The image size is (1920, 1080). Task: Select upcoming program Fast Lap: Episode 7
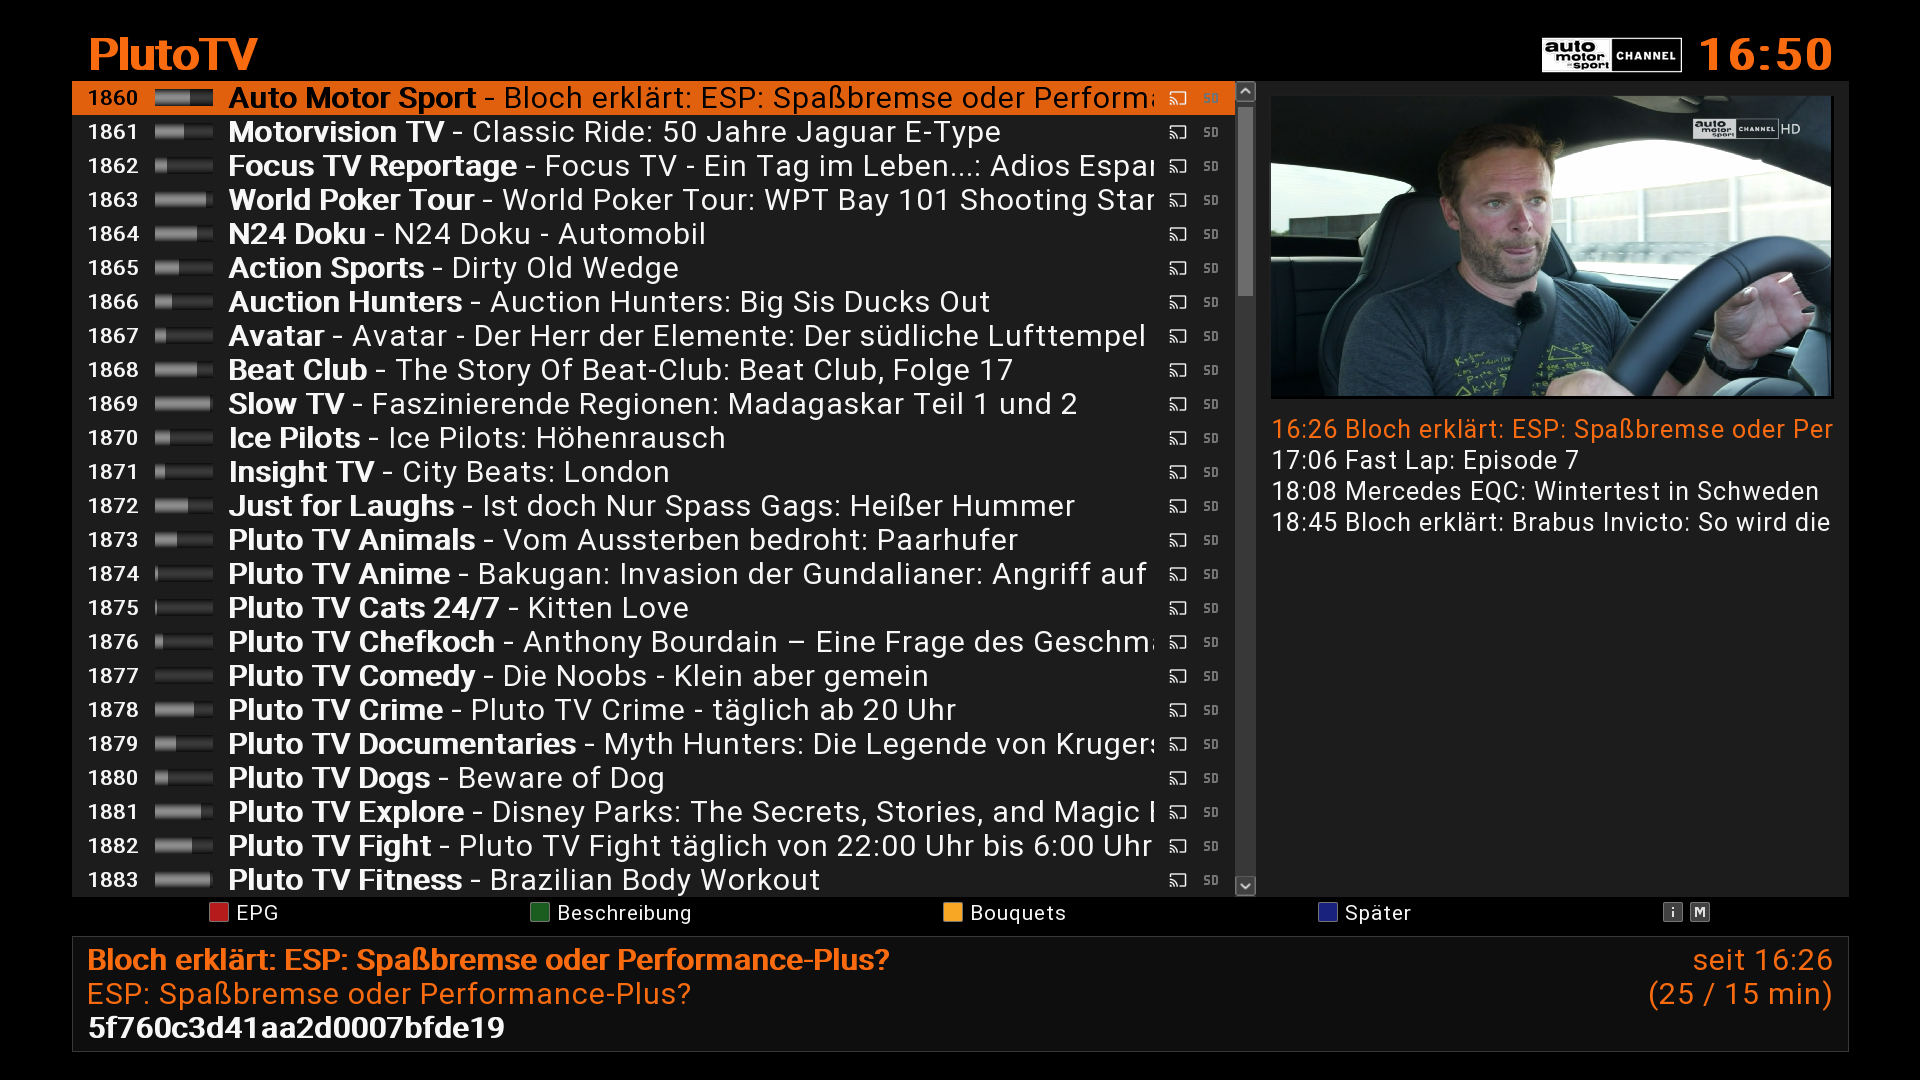point(1425,460)
